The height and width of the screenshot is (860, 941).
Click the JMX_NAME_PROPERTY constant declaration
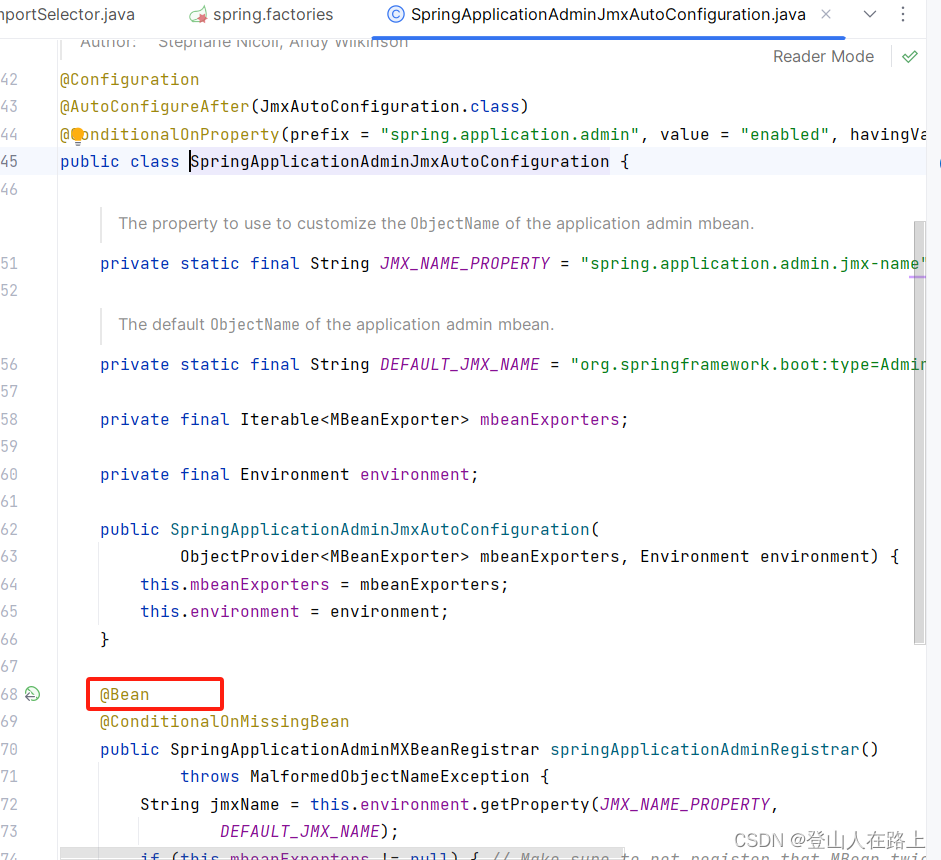(x=464, y=263)
